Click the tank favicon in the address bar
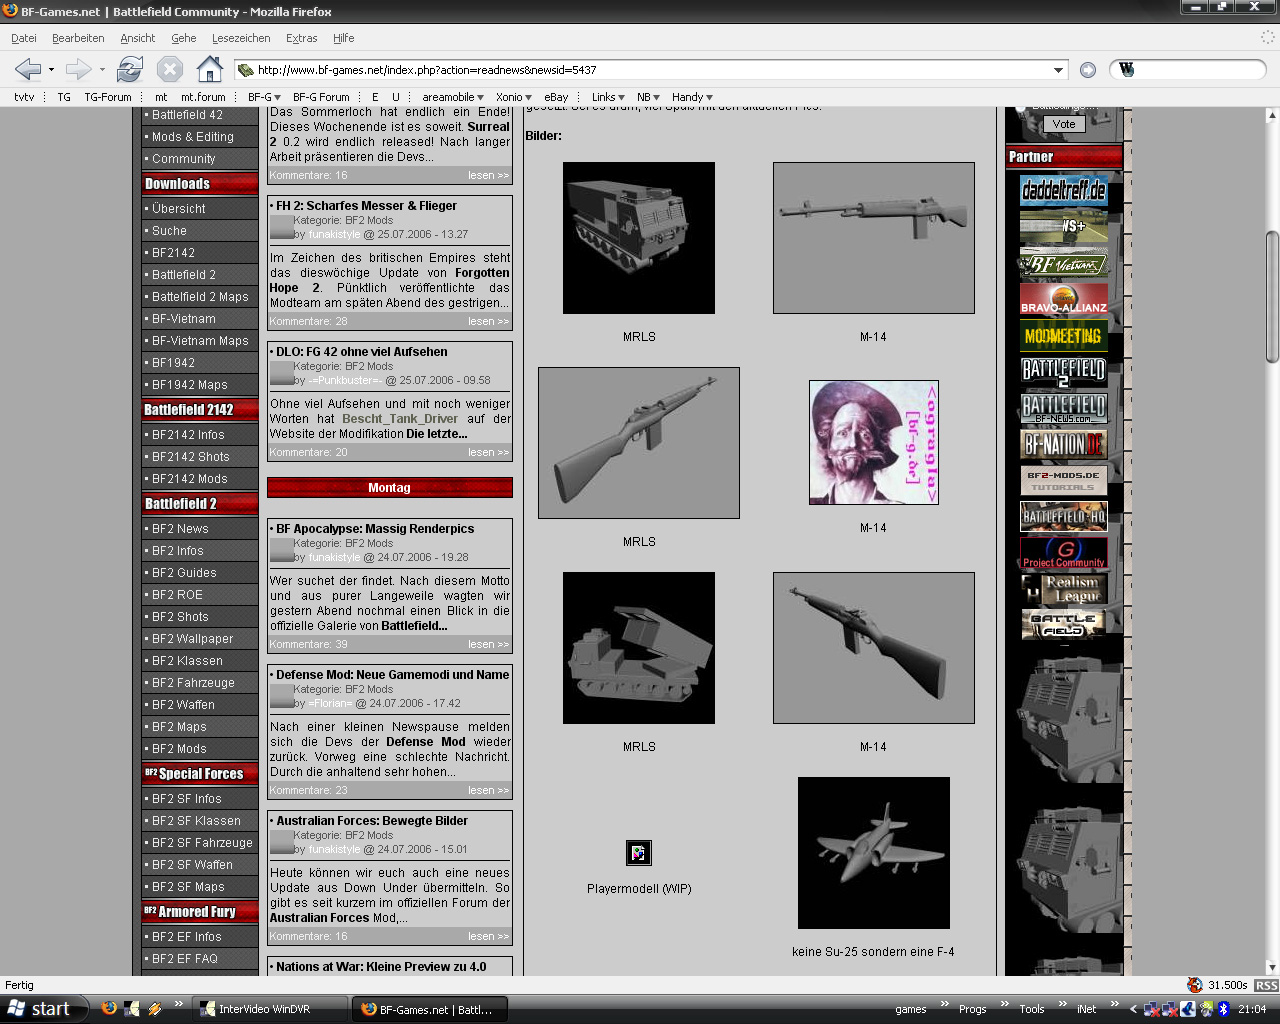 coord(245,70)
